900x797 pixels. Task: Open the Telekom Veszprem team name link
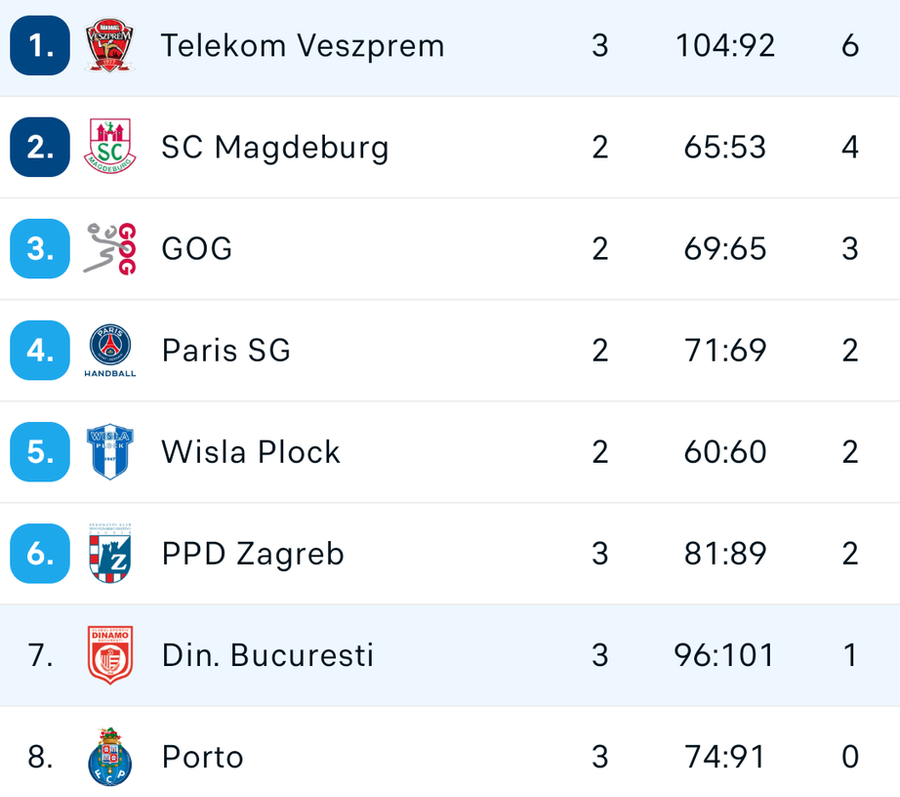[302, 46]
